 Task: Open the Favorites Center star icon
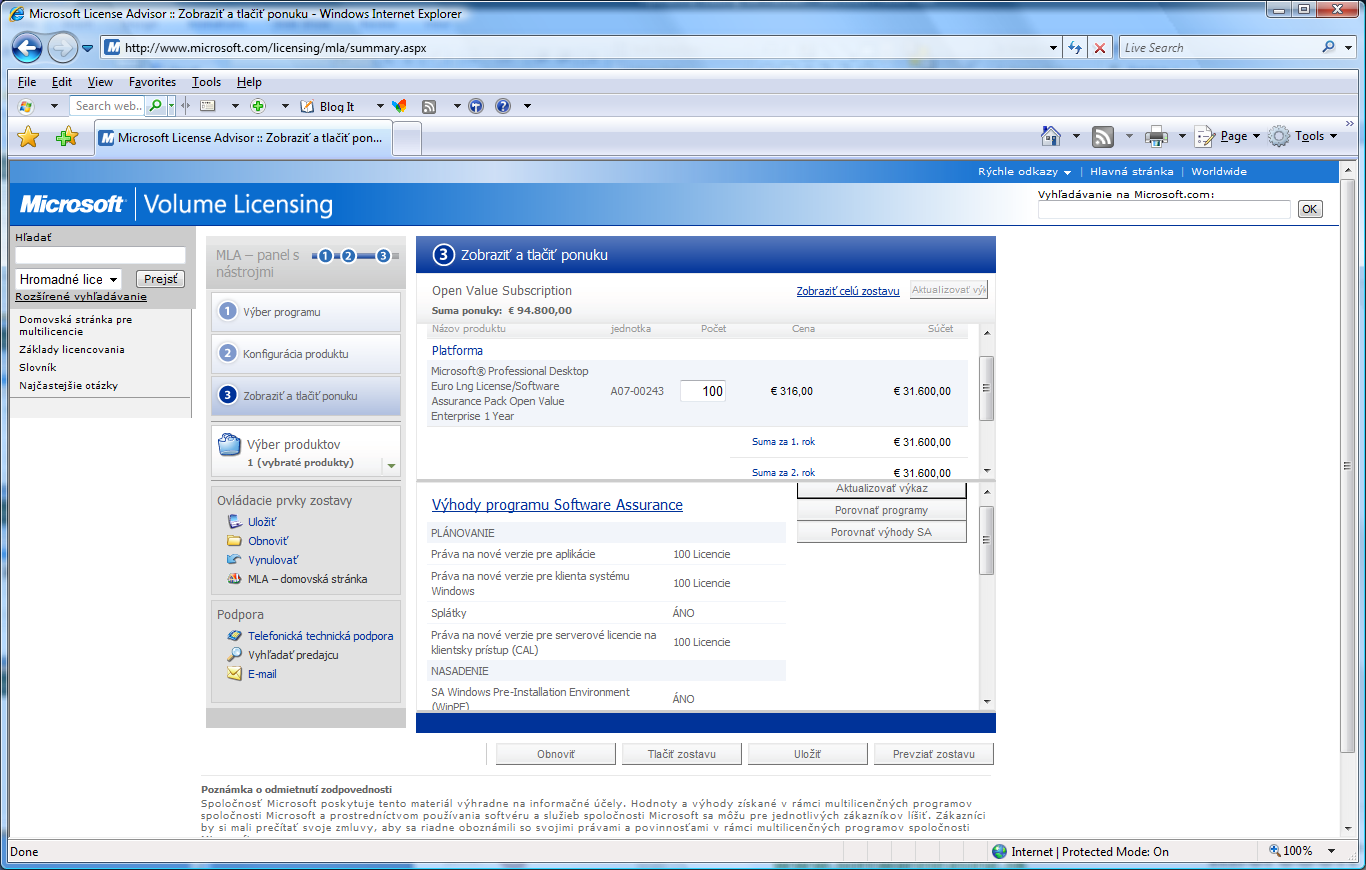[28, 137]
